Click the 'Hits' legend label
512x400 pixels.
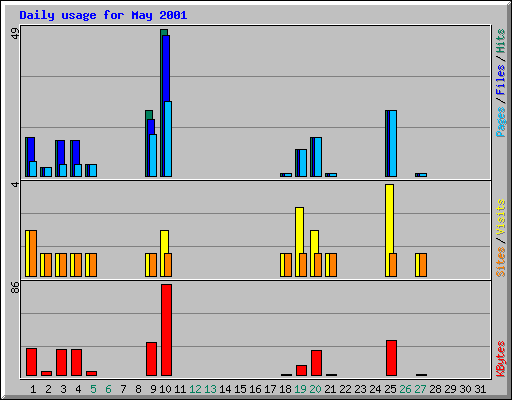point(500,41)
